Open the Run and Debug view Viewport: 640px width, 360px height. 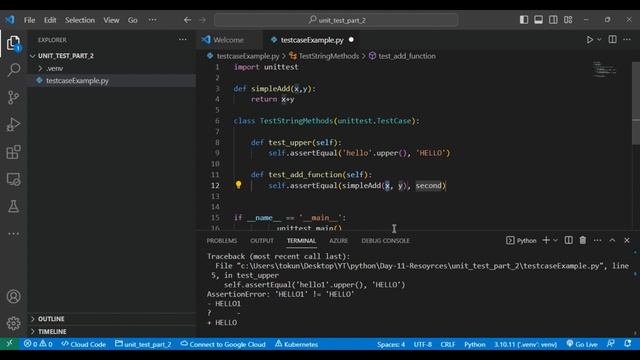tap(13, 124)
